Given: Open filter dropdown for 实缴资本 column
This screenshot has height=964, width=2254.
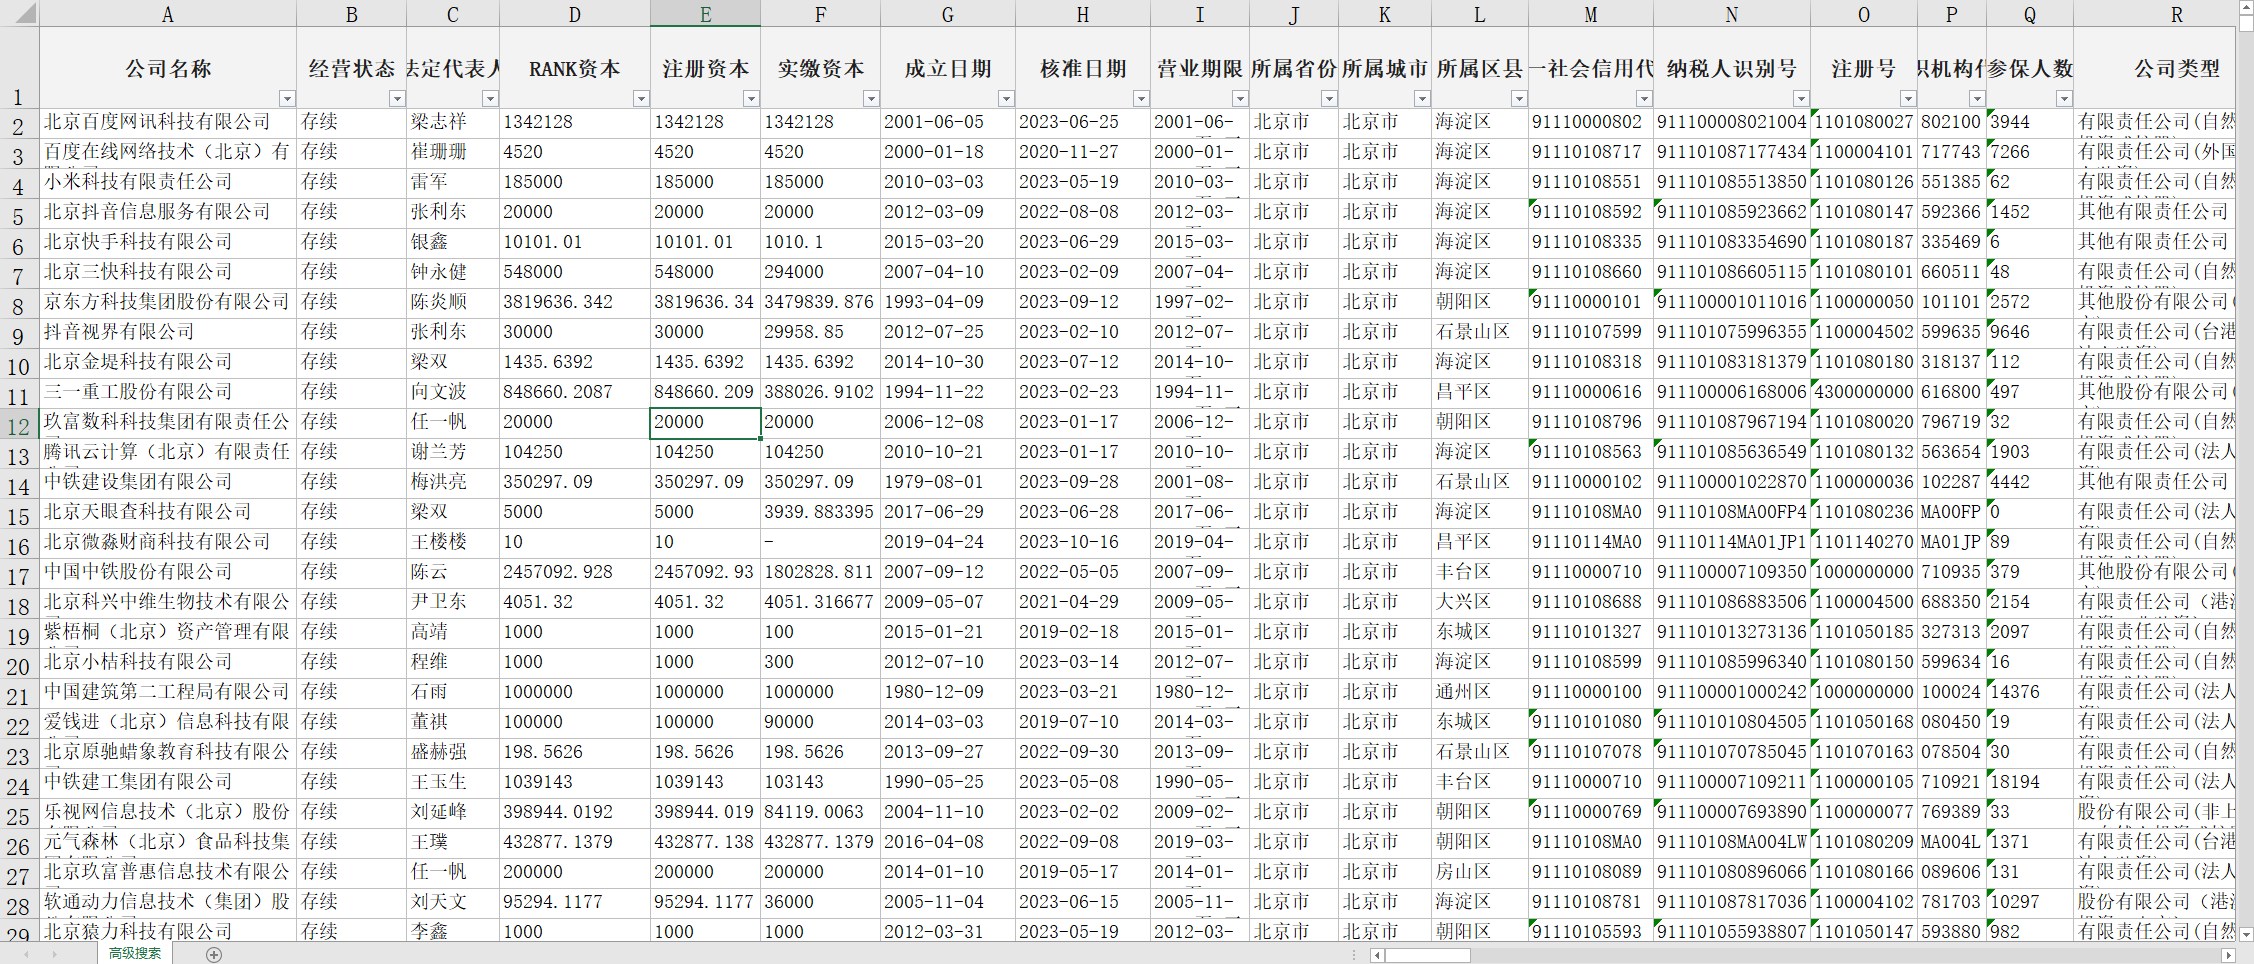Looking at the screenshot, I should pos(871,98).
